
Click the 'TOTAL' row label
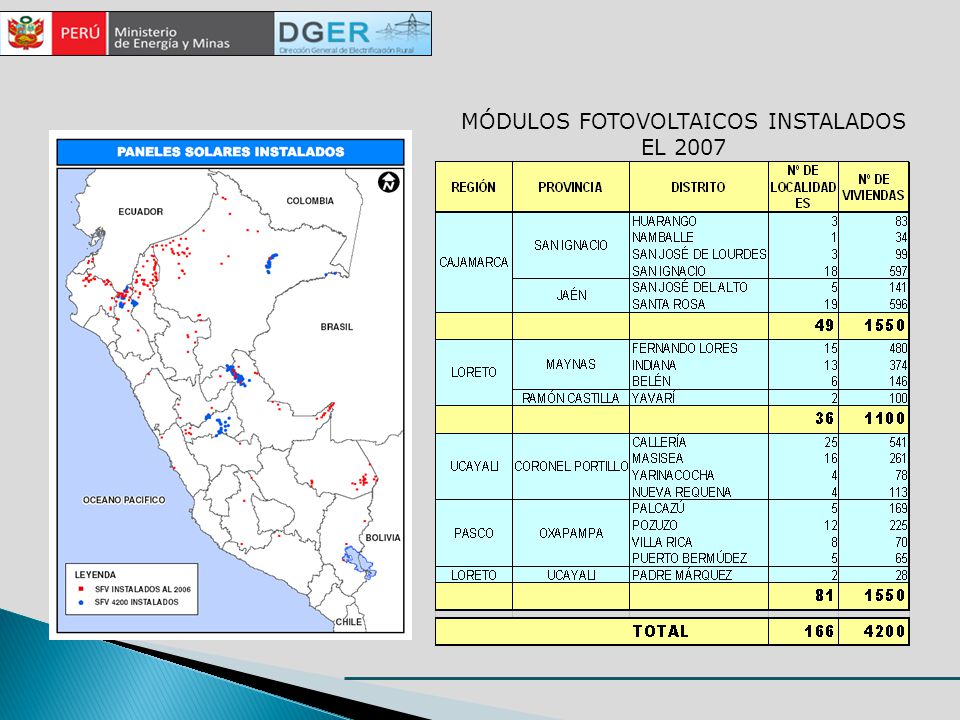pyautogui.click(x=660, y=631)
